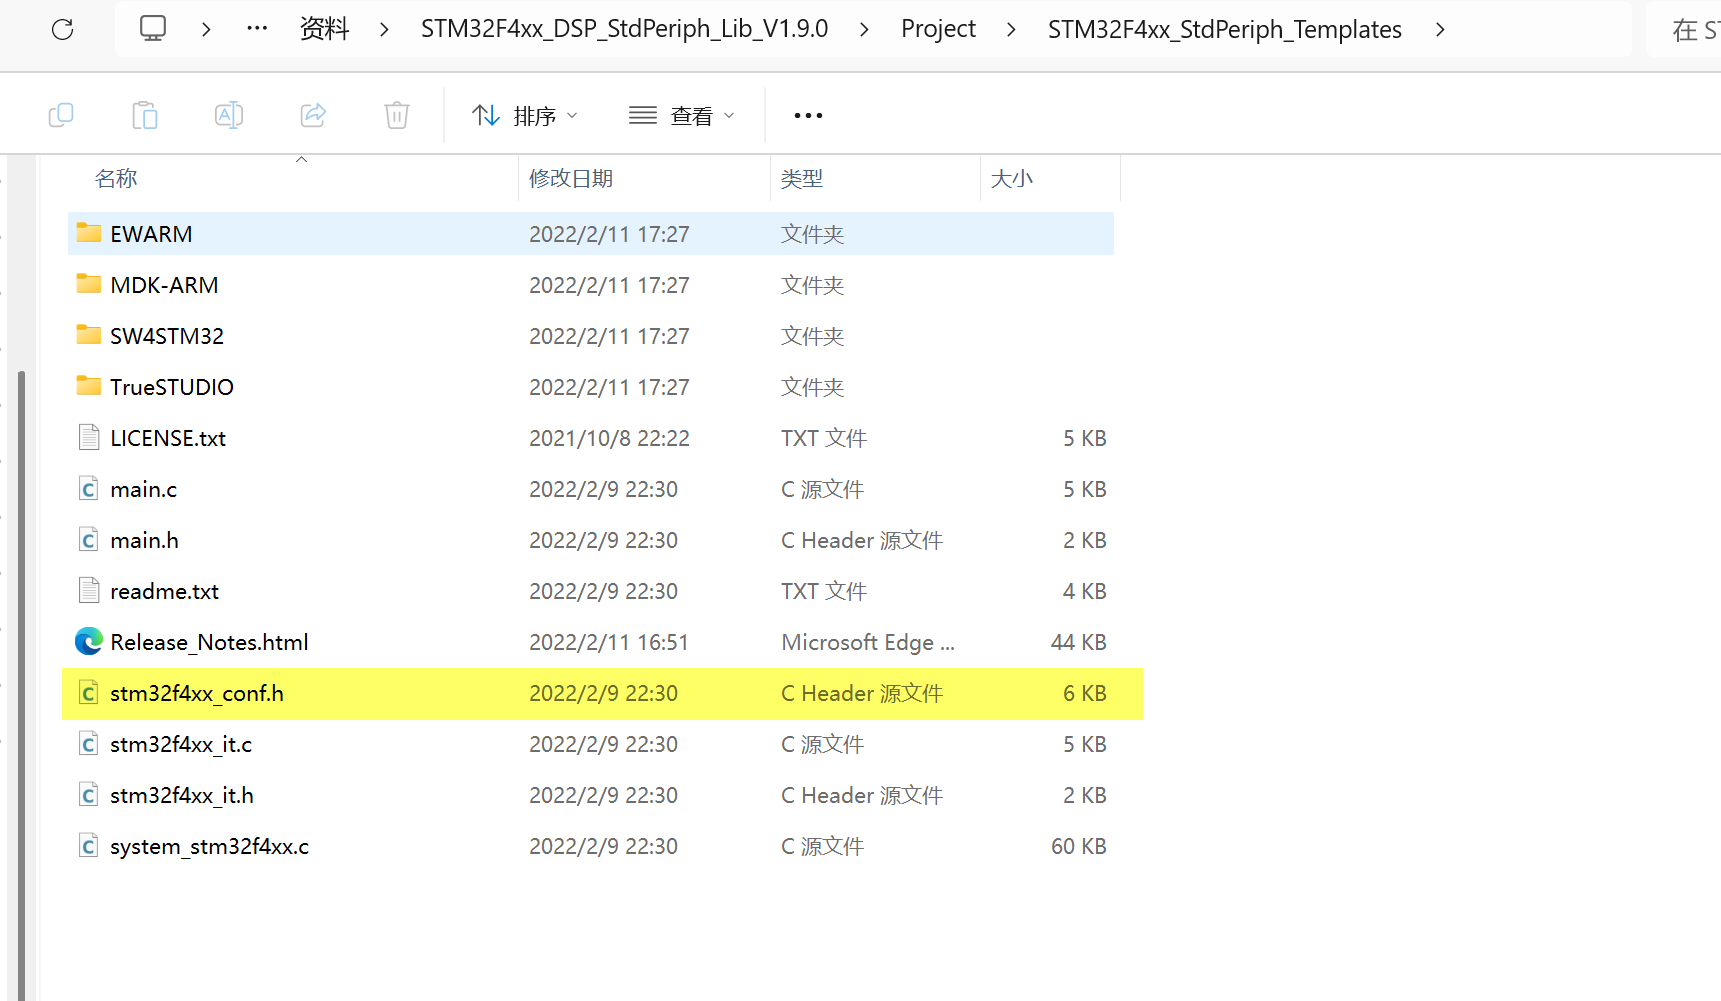Sort by the 名称 column header

coord(116,178)
